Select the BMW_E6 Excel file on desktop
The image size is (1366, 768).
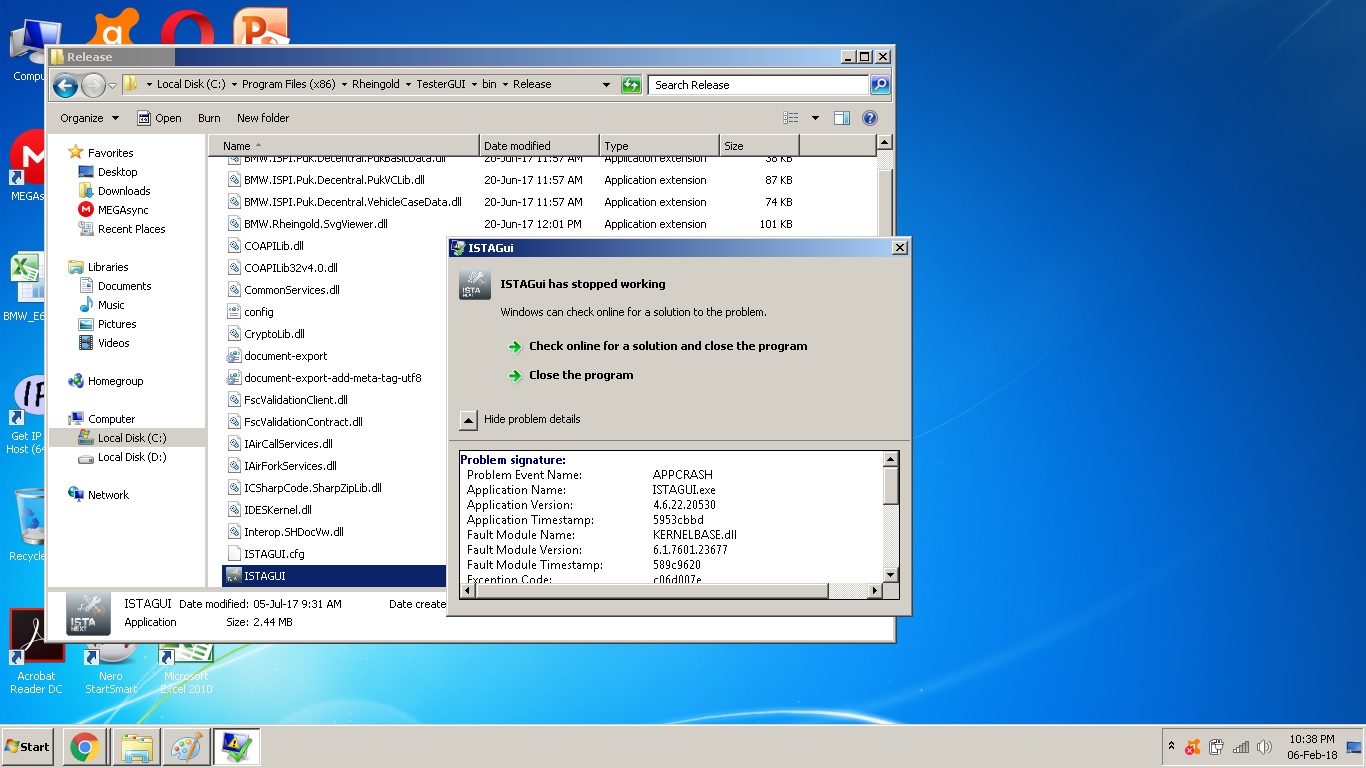(x=27, y=288)
